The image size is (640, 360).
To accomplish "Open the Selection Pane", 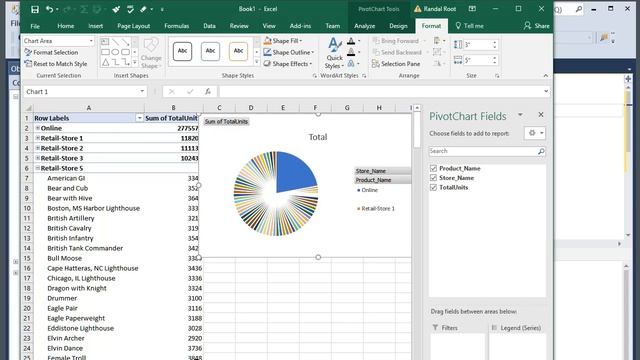I will [x=396, y=64].
